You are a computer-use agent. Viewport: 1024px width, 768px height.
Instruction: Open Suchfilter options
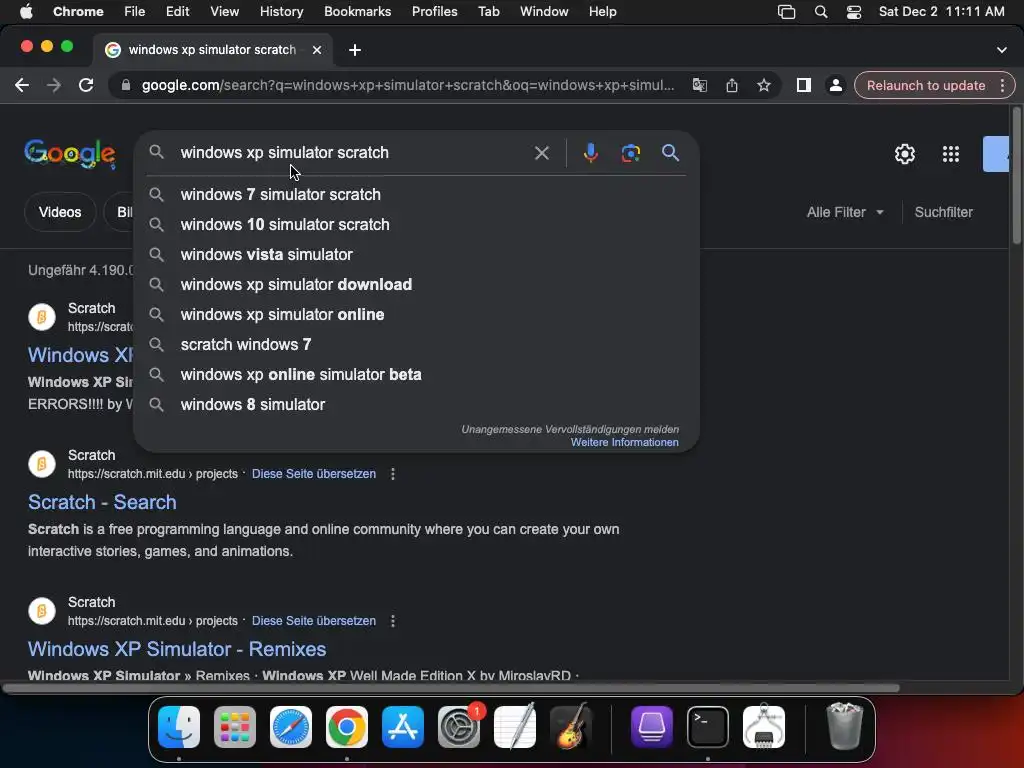pos(944,212)
